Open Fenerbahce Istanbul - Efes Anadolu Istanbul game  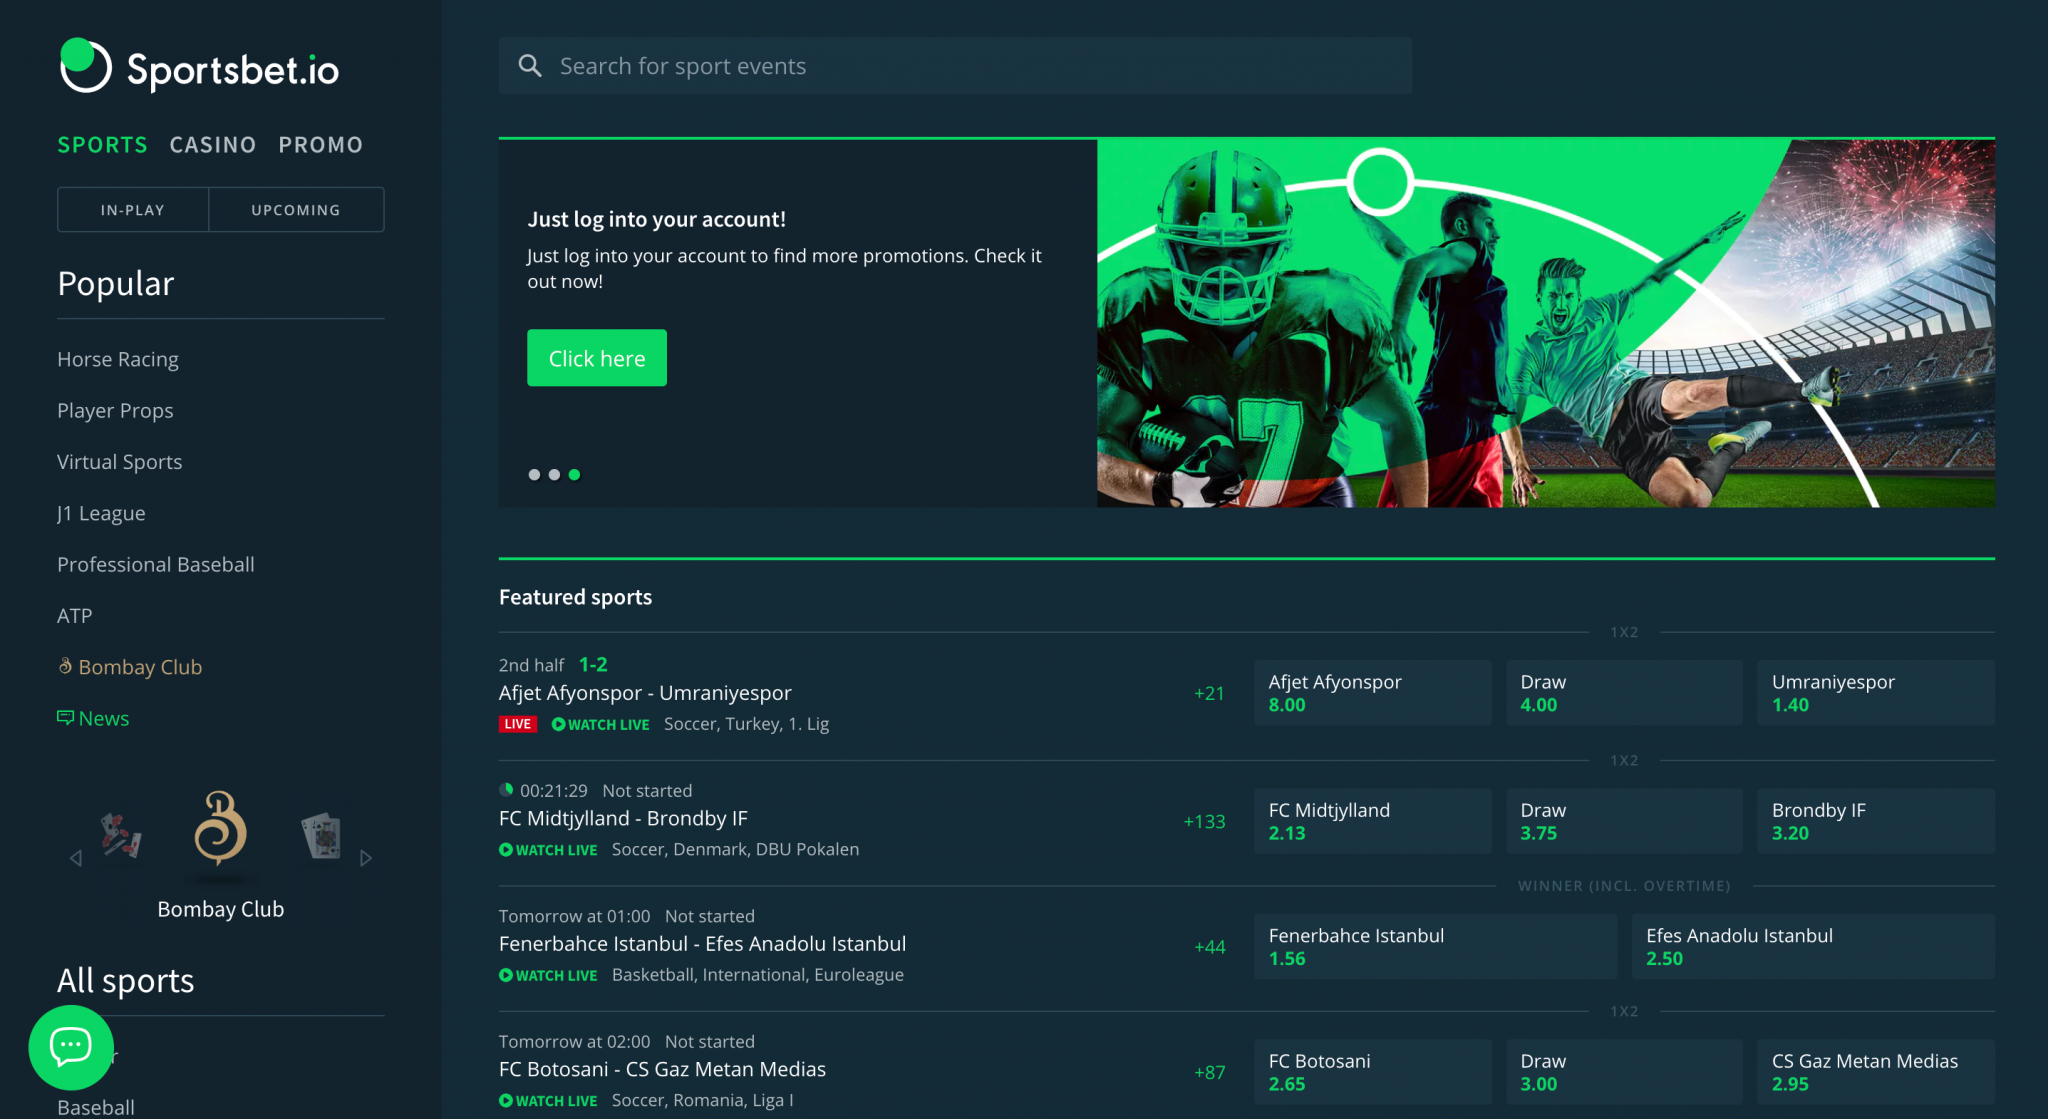point(702,944)
